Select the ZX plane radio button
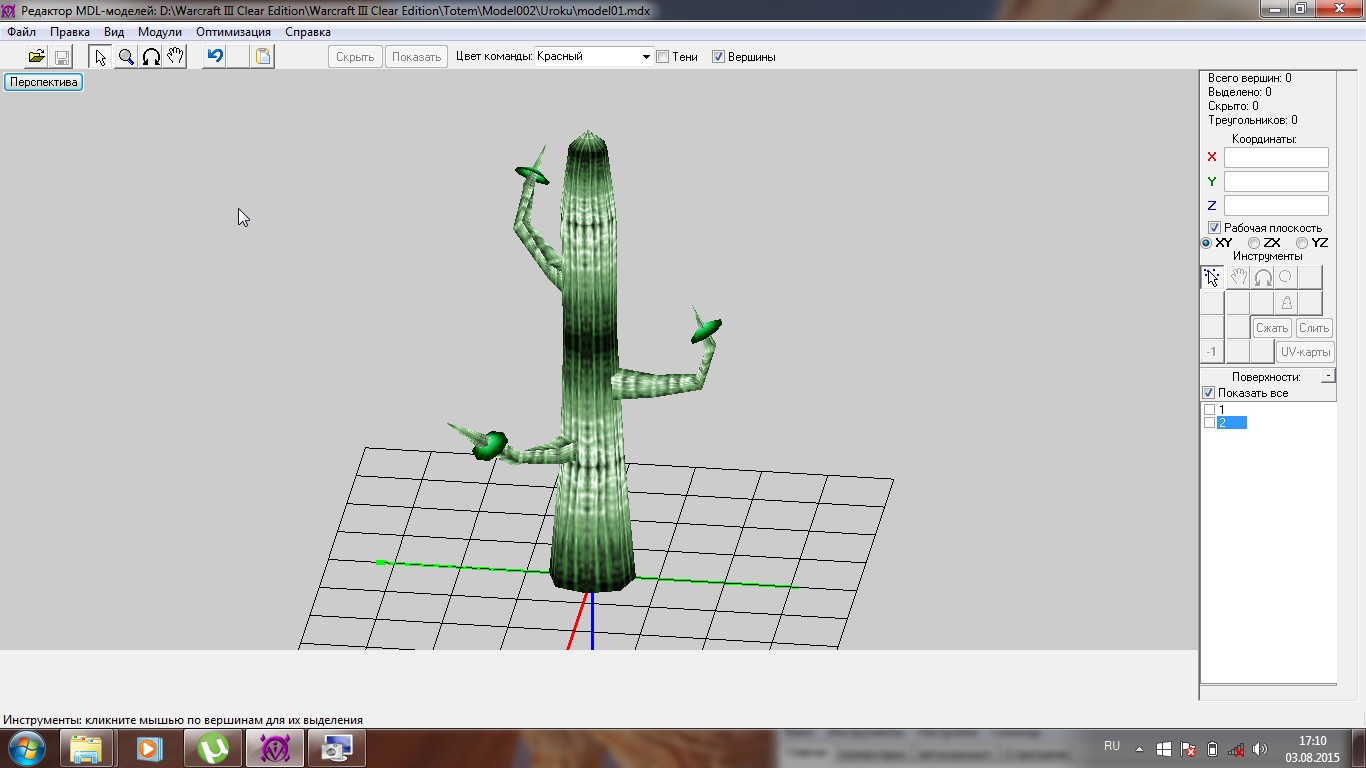Screen dimensions: 1366x768 point(1254,243)
